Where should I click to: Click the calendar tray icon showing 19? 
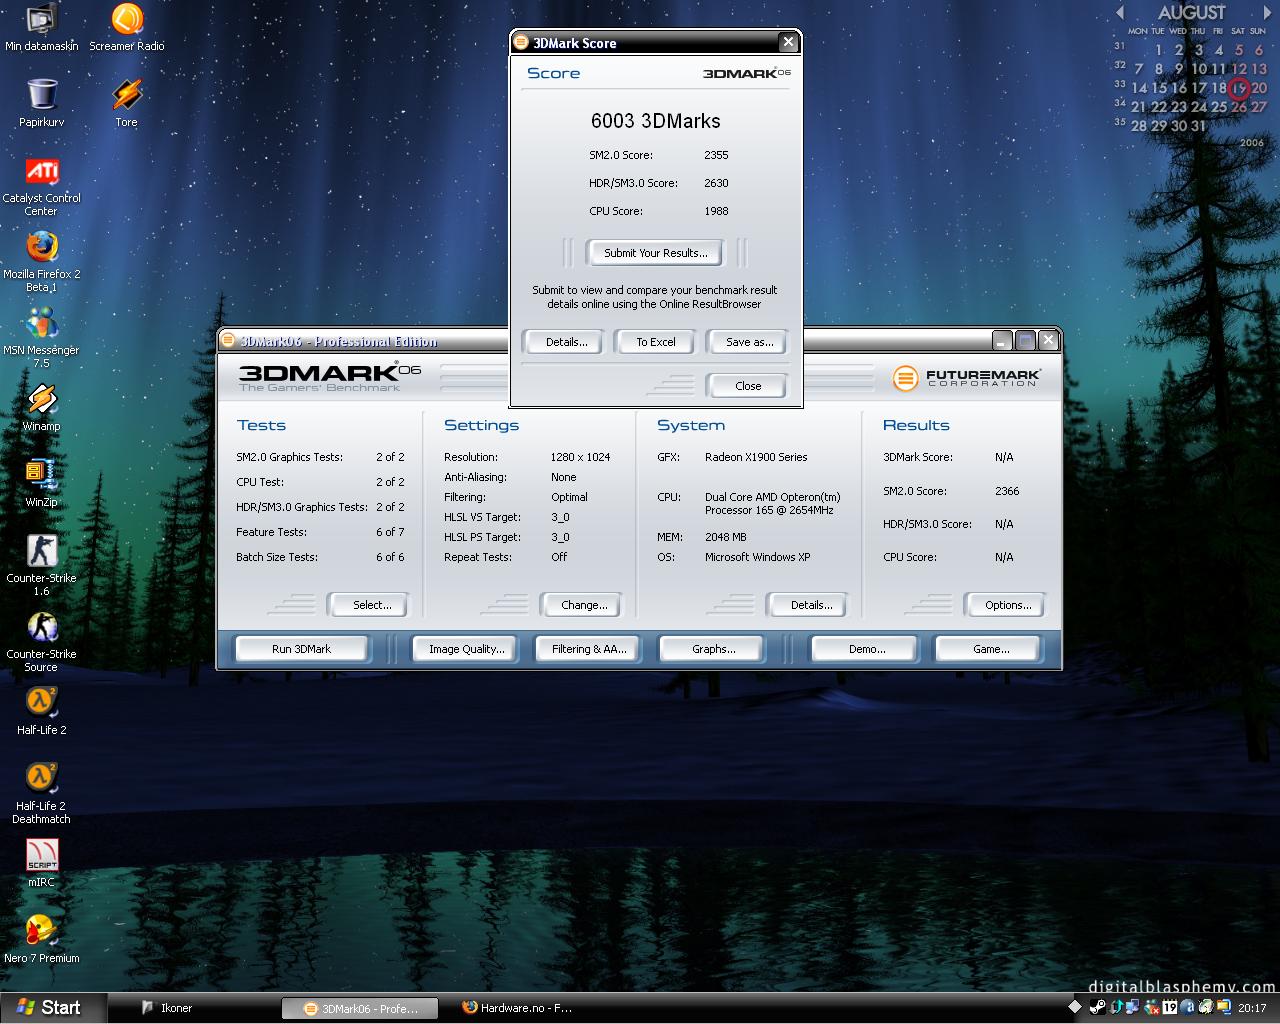click(1169, 1007)
